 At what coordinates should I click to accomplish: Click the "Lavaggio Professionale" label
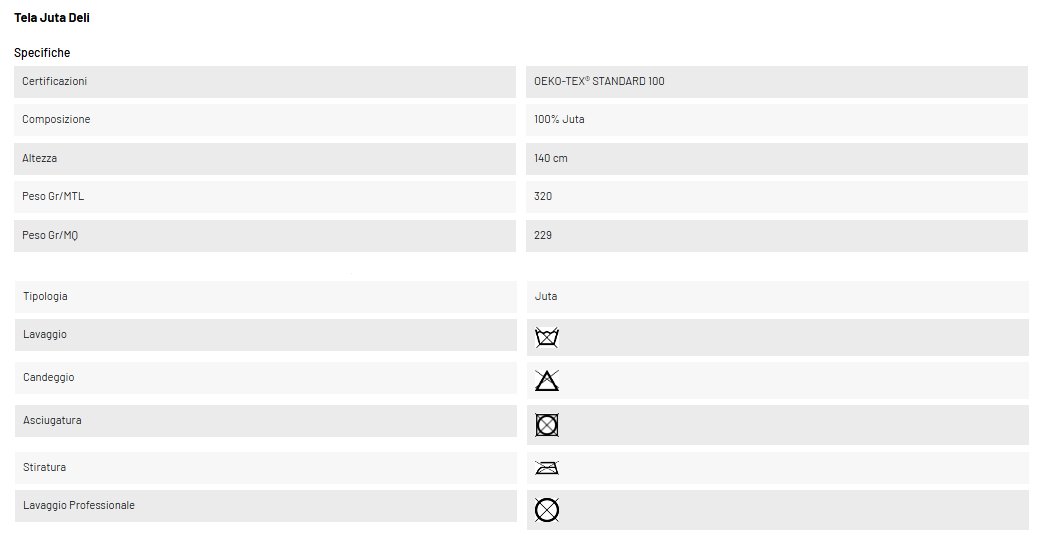(79, 506)
